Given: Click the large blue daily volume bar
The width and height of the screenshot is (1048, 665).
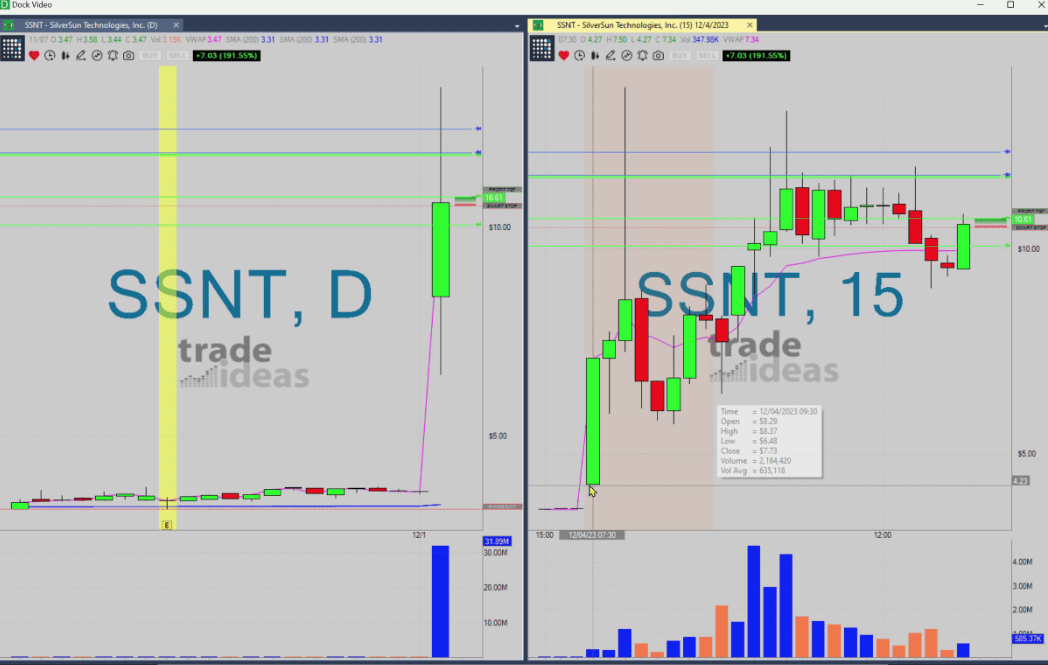Looking at the screenshot, I should pyautogui.click(x=440, y=602).
